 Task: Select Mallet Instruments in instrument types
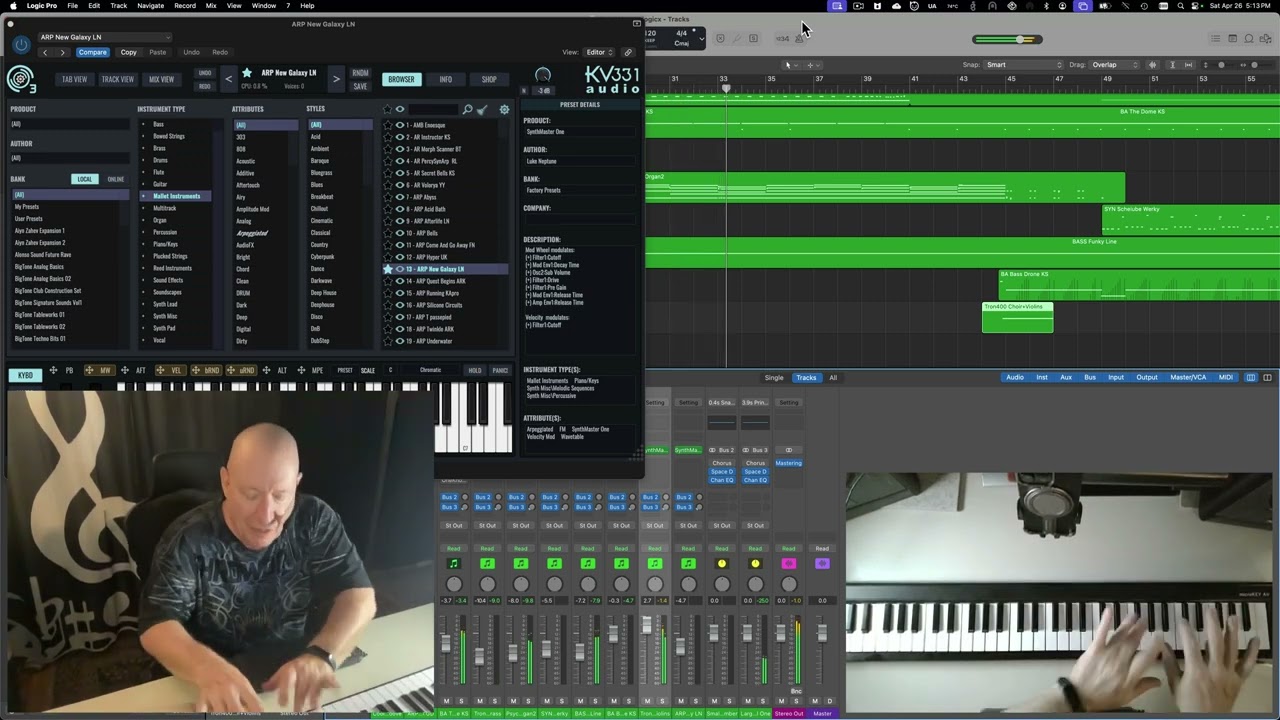pos(176,196)
